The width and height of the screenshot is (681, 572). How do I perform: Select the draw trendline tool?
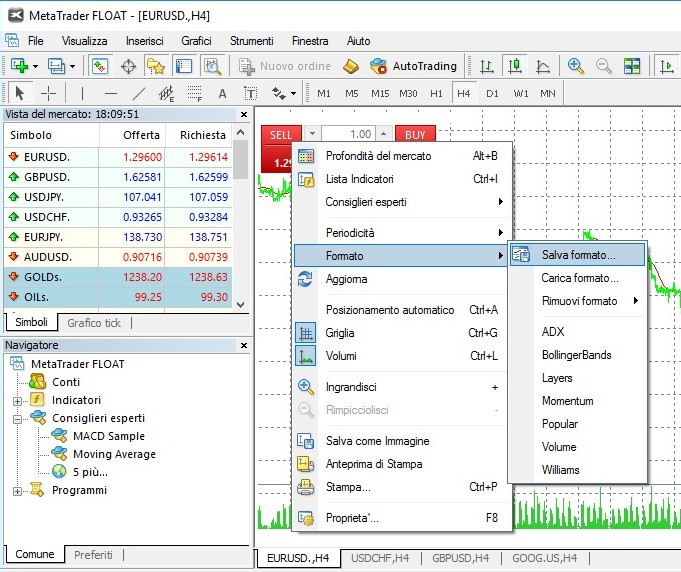139,93
